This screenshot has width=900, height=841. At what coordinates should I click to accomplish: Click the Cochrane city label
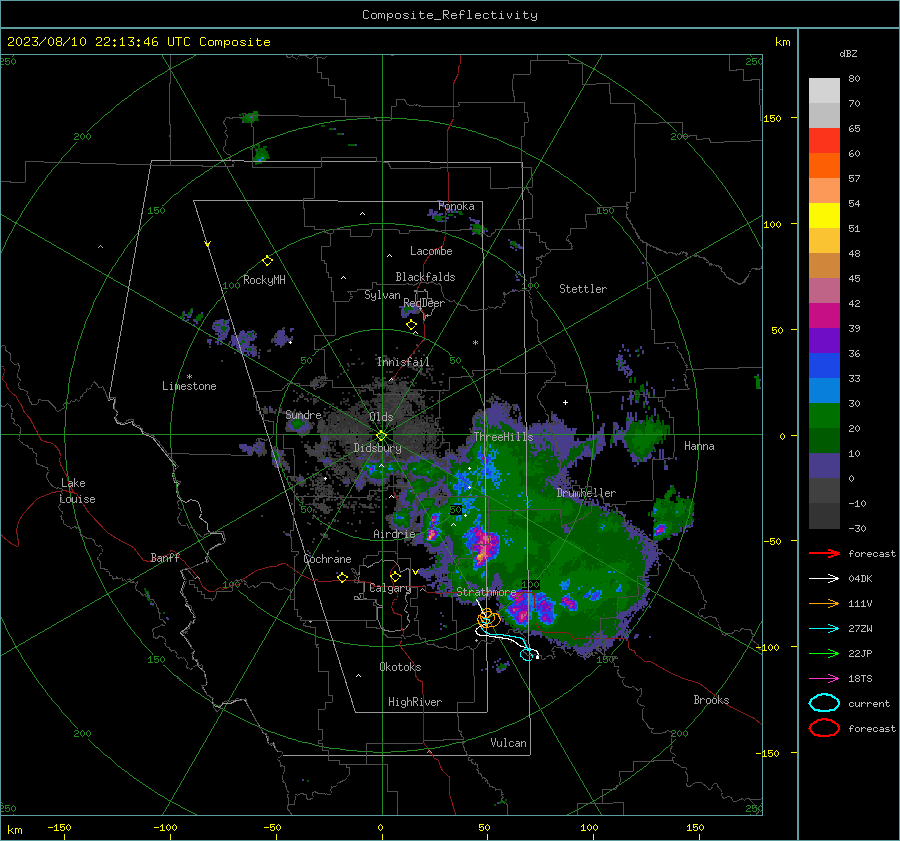click(x=327, y=559)
